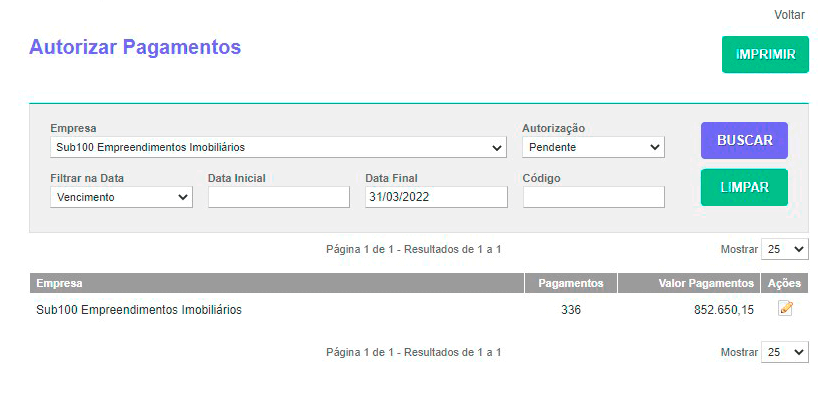Screen dimensions: 839x420
Task: Focus the Data Inicial field
Action: point(278,197)
